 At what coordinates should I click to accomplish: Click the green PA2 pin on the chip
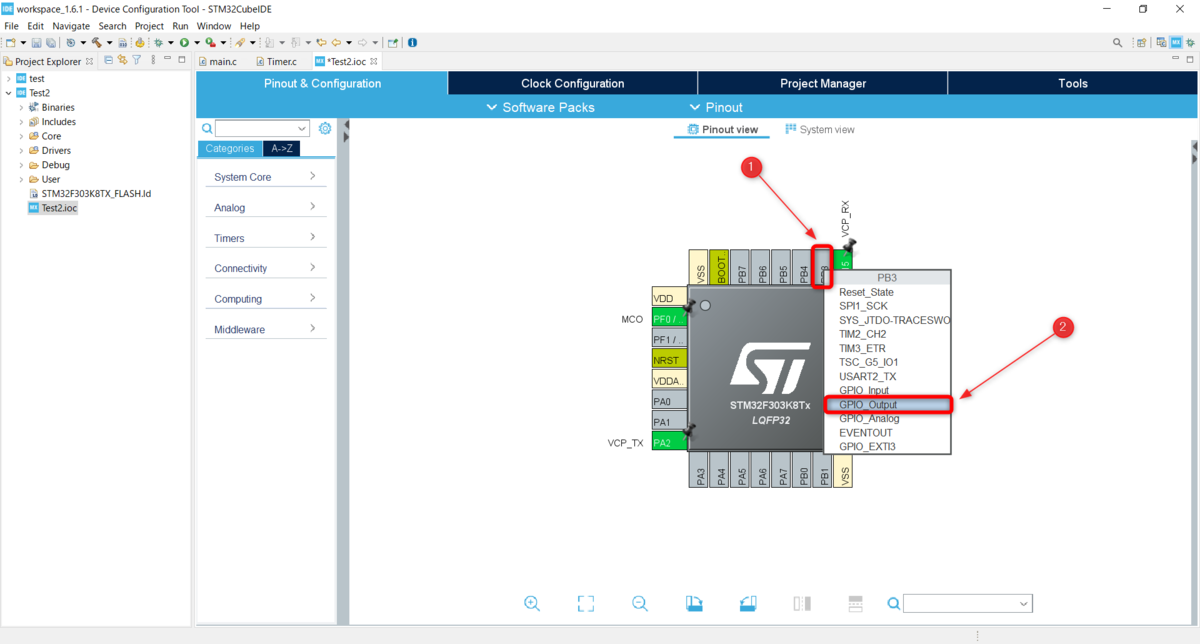click(669, 441)
